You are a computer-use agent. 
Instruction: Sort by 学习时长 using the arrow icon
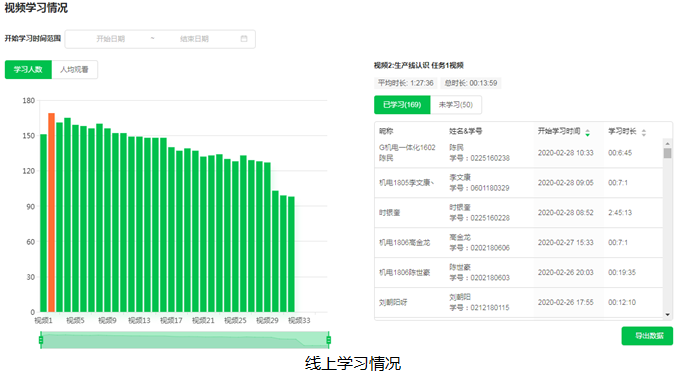coord(644,133)
